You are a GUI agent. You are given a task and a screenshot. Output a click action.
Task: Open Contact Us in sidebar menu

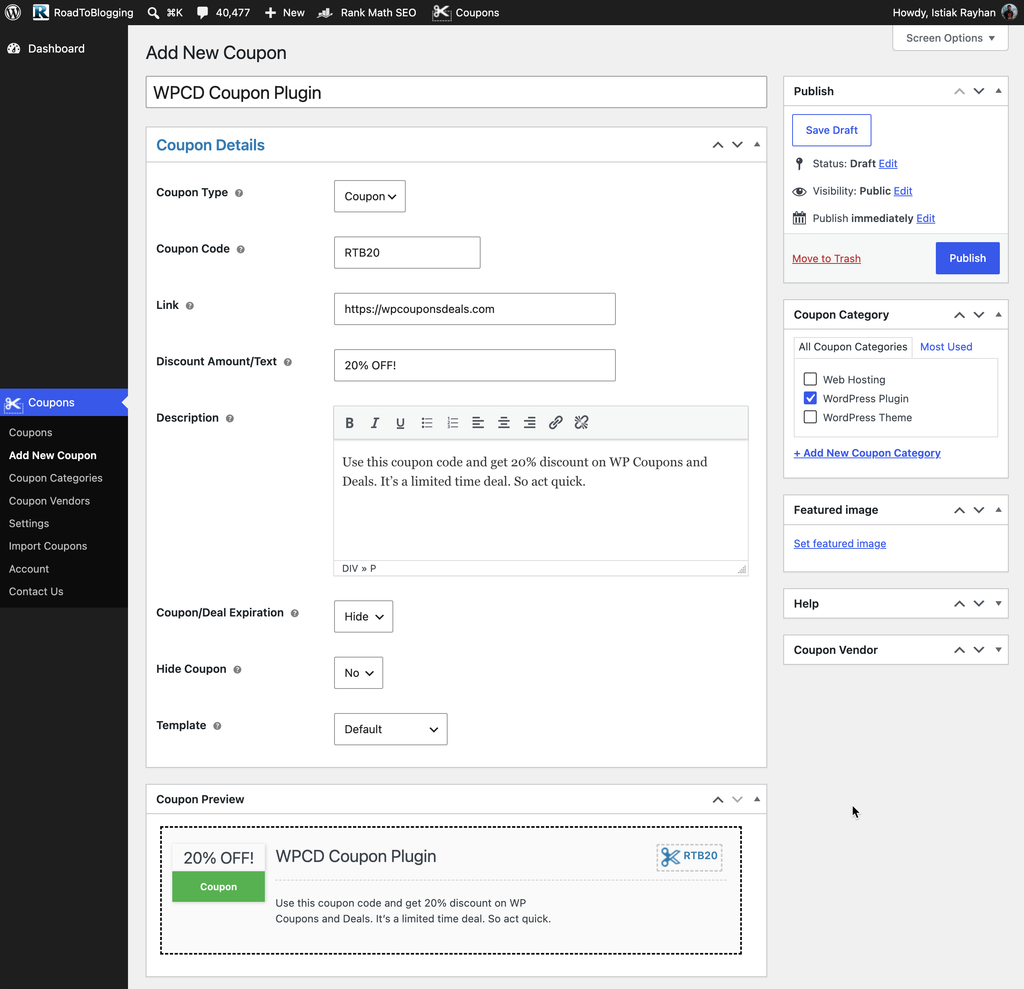pos(36,591)
